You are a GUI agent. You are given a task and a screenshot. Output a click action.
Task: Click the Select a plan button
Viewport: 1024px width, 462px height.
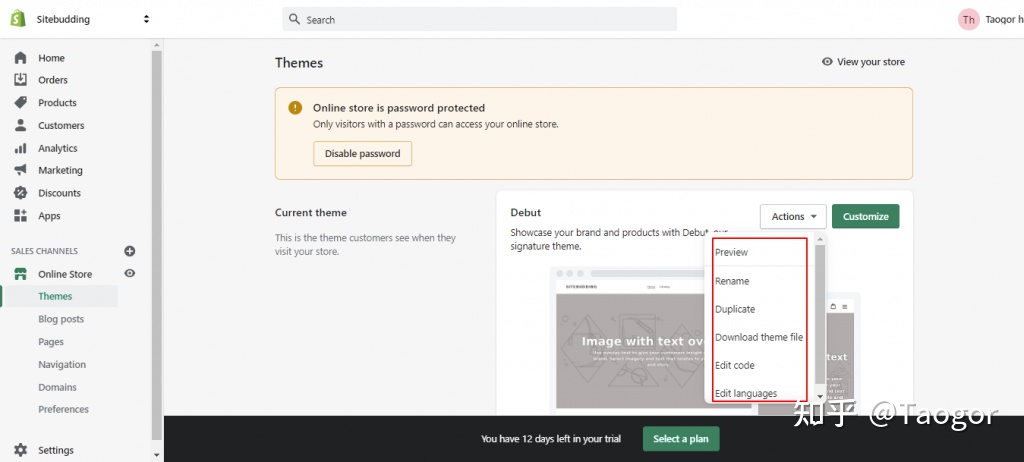680,439
